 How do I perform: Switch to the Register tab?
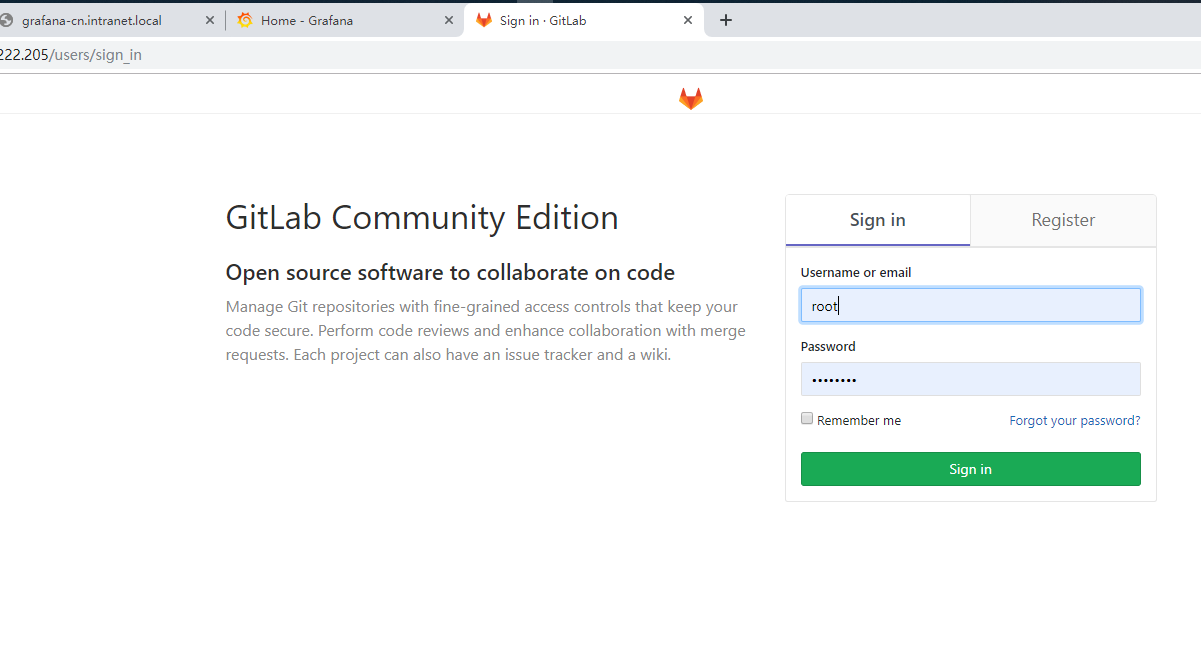coord(1063,220)
